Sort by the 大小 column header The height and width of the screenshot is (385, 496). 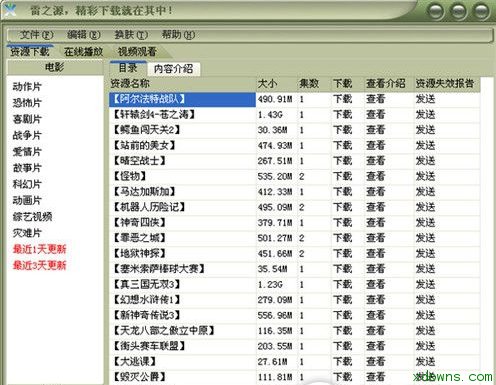click(276, 83)
